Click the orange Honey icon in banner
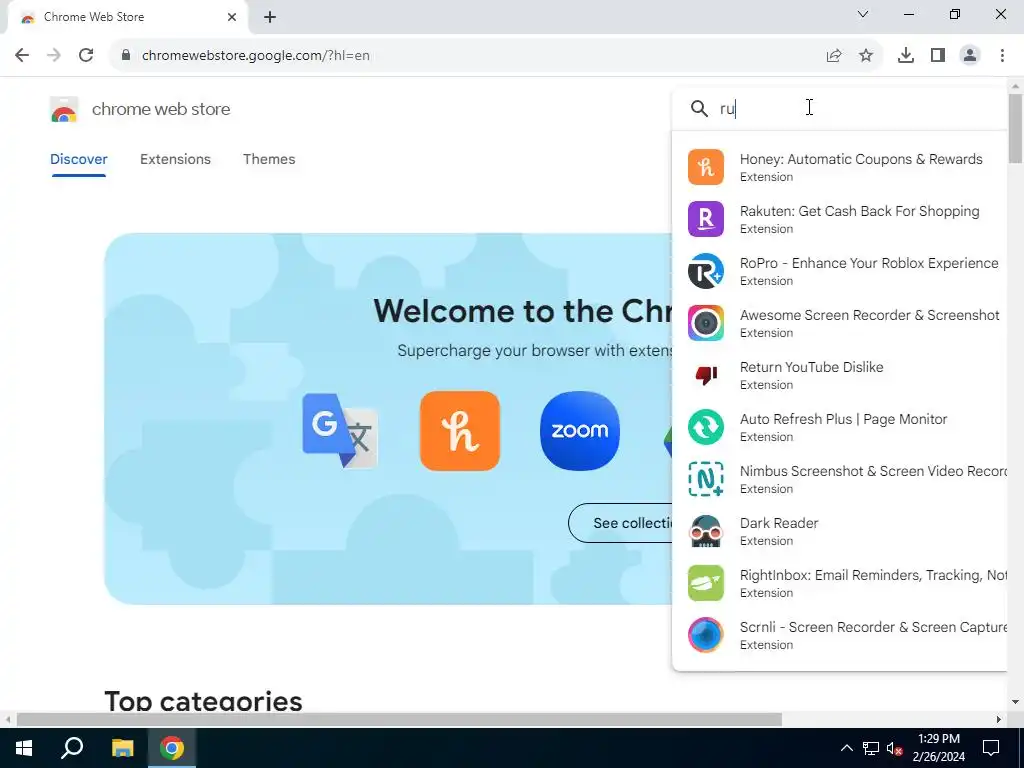The image size is (1024, 768). 460,431
